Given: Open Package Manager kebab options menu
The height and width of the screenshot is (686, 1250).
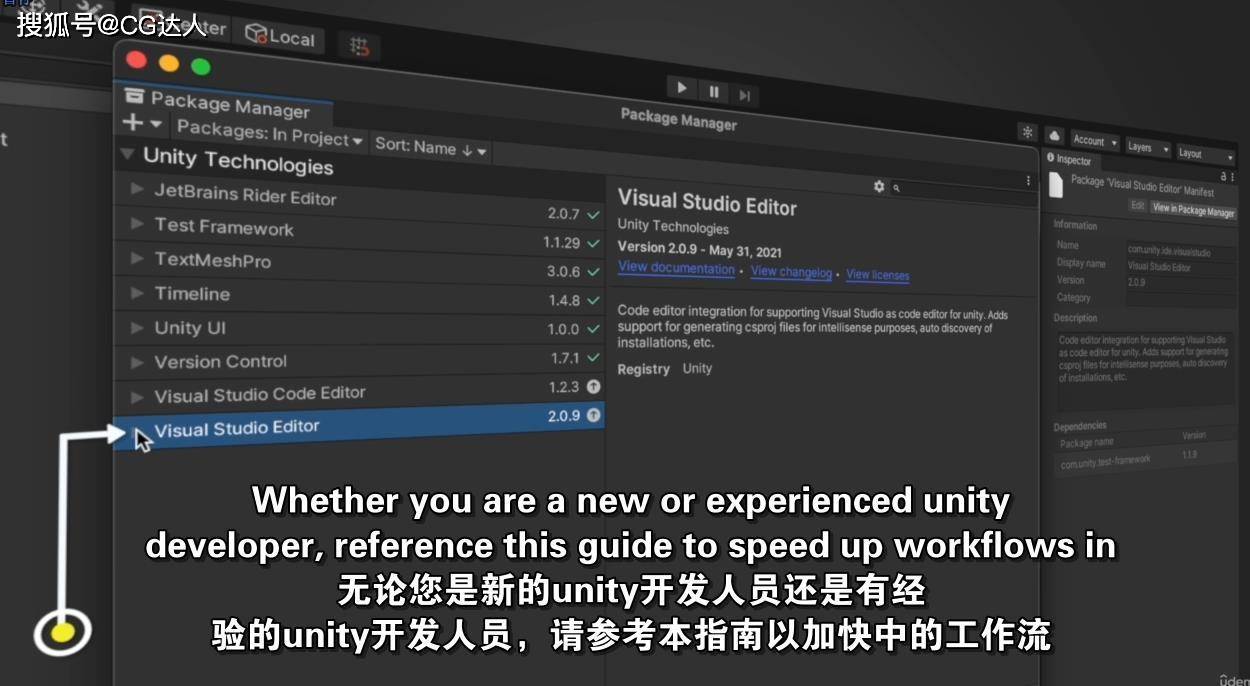Looking at the screenshot, I should [x=1028, y=181].
